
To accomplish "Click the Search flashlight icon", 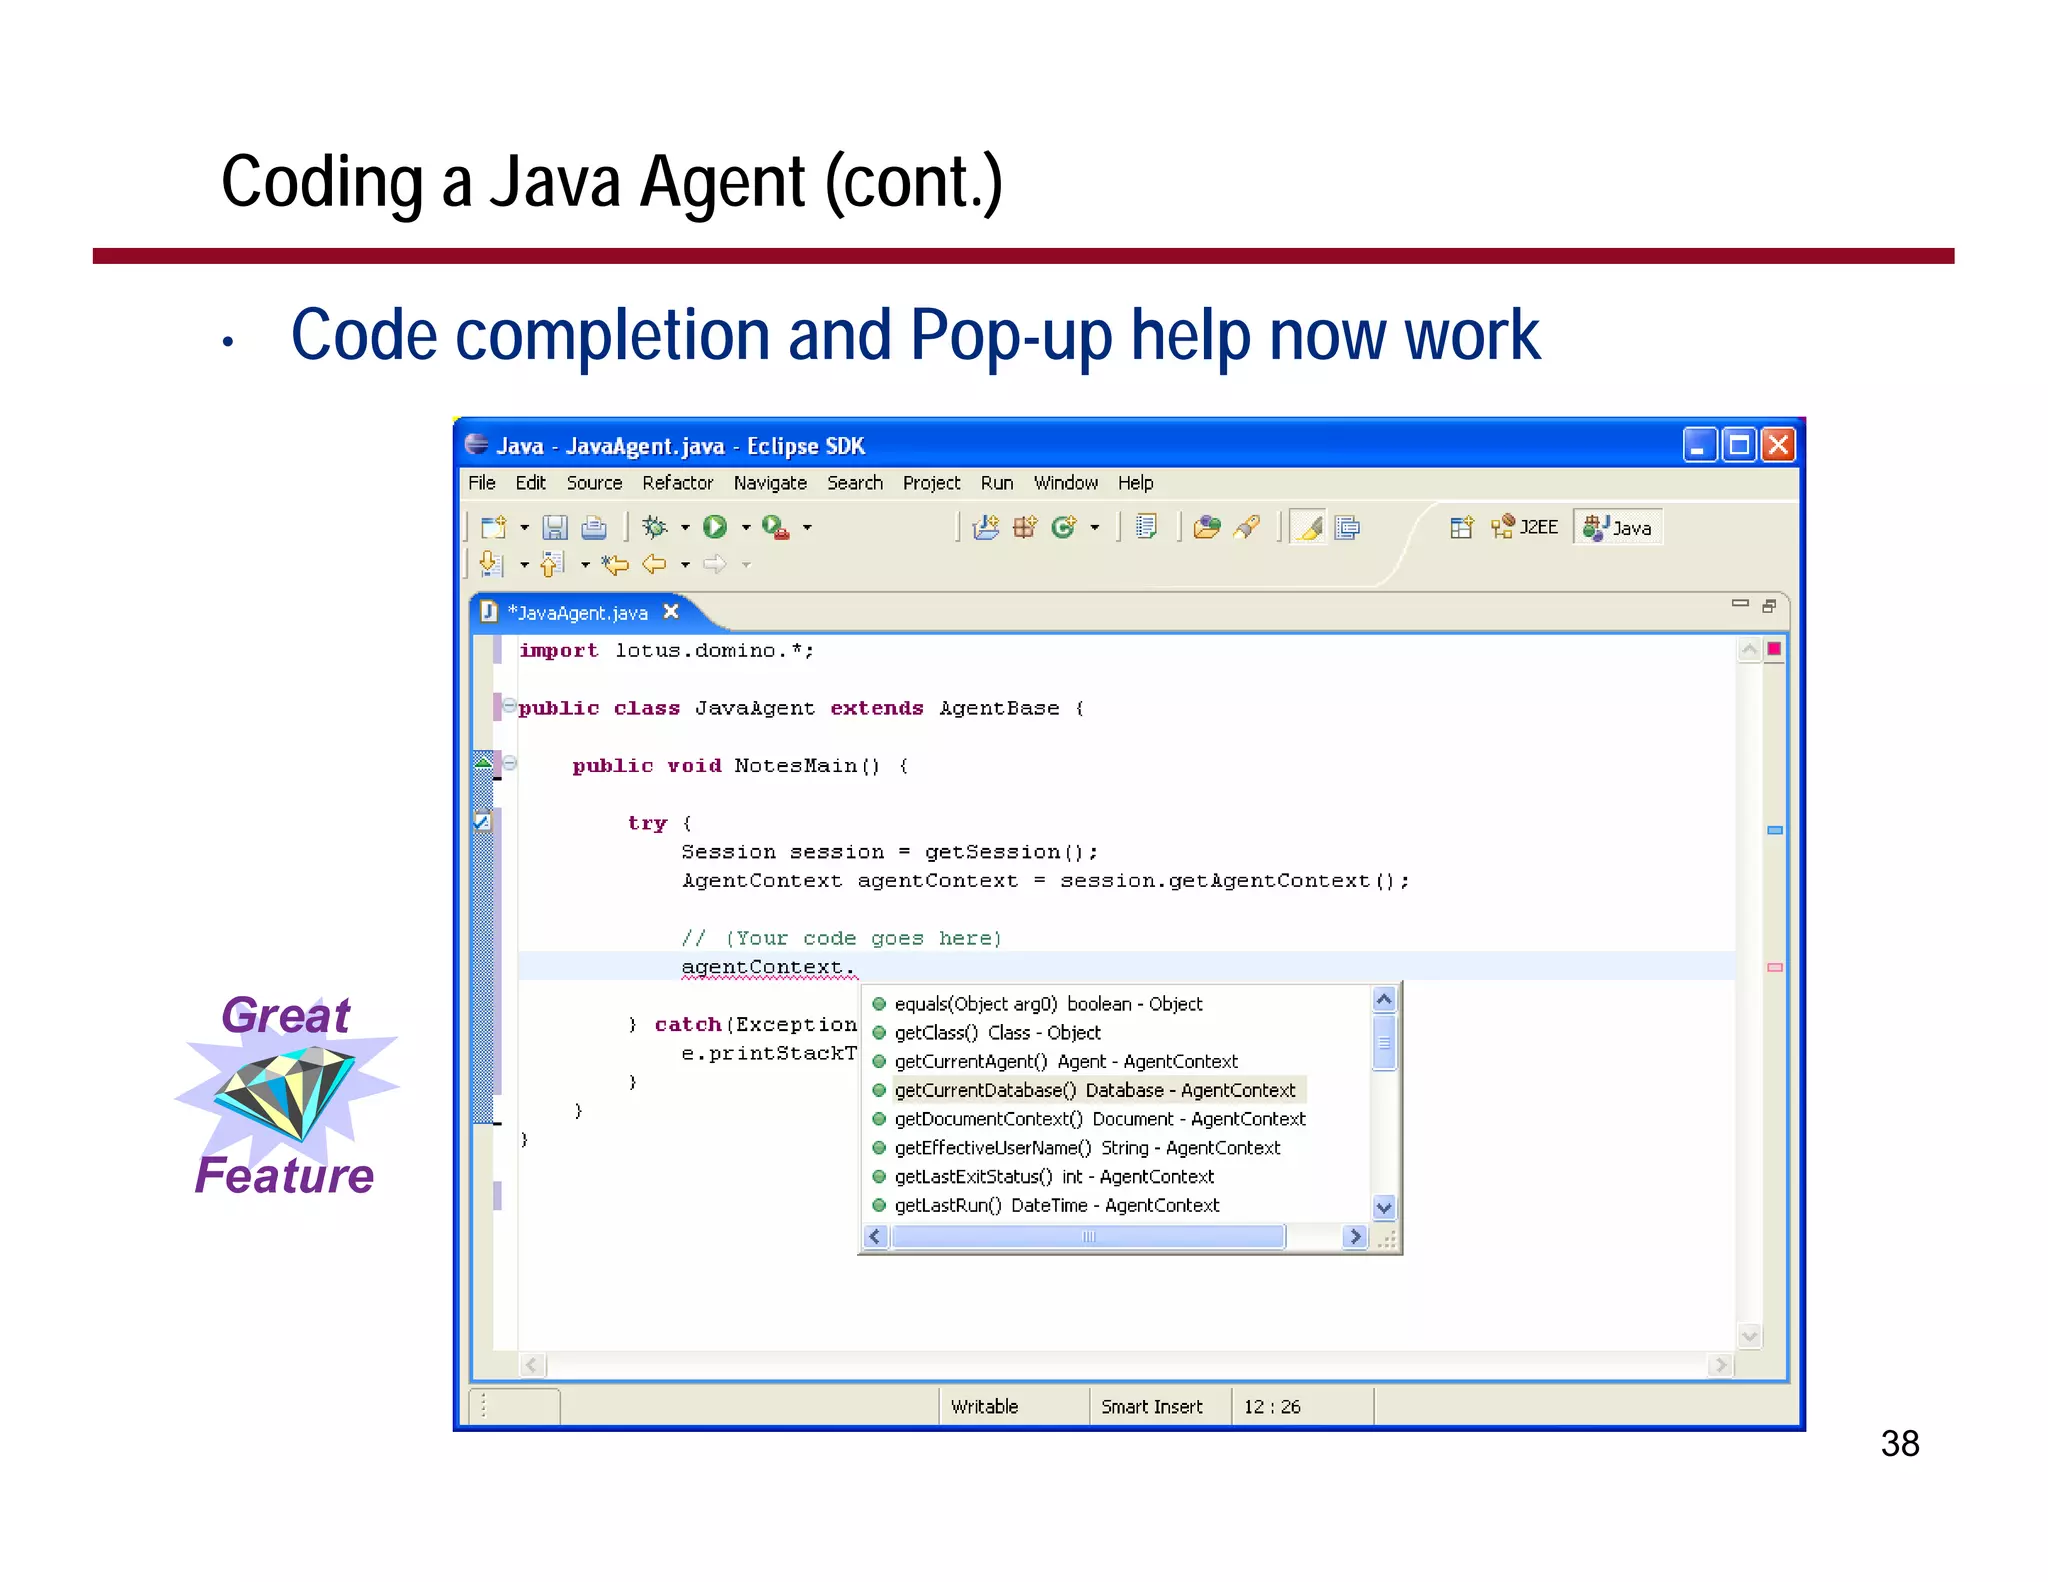I will (1247, 527).
